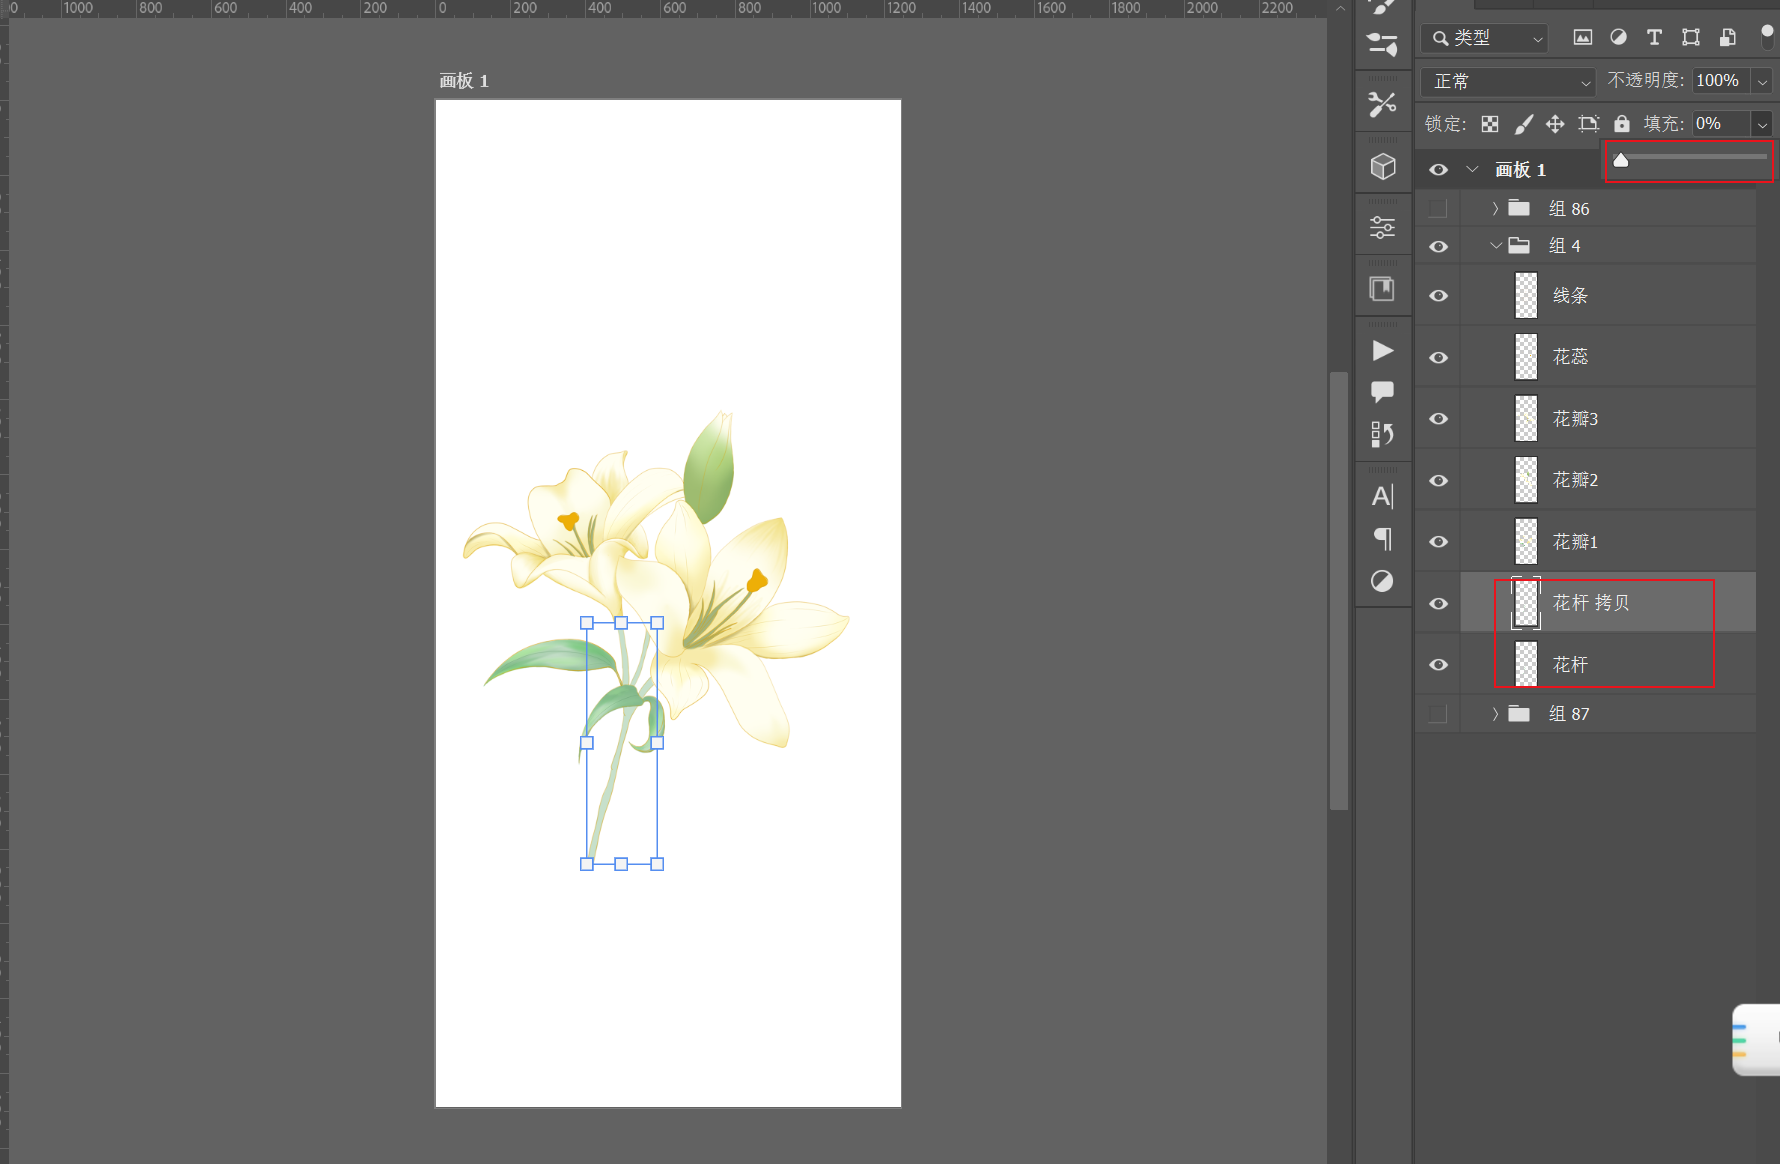1780x1164 pixels.
Task: Open the 正常 blend mode dropdown
Action: pos(1509,81)
